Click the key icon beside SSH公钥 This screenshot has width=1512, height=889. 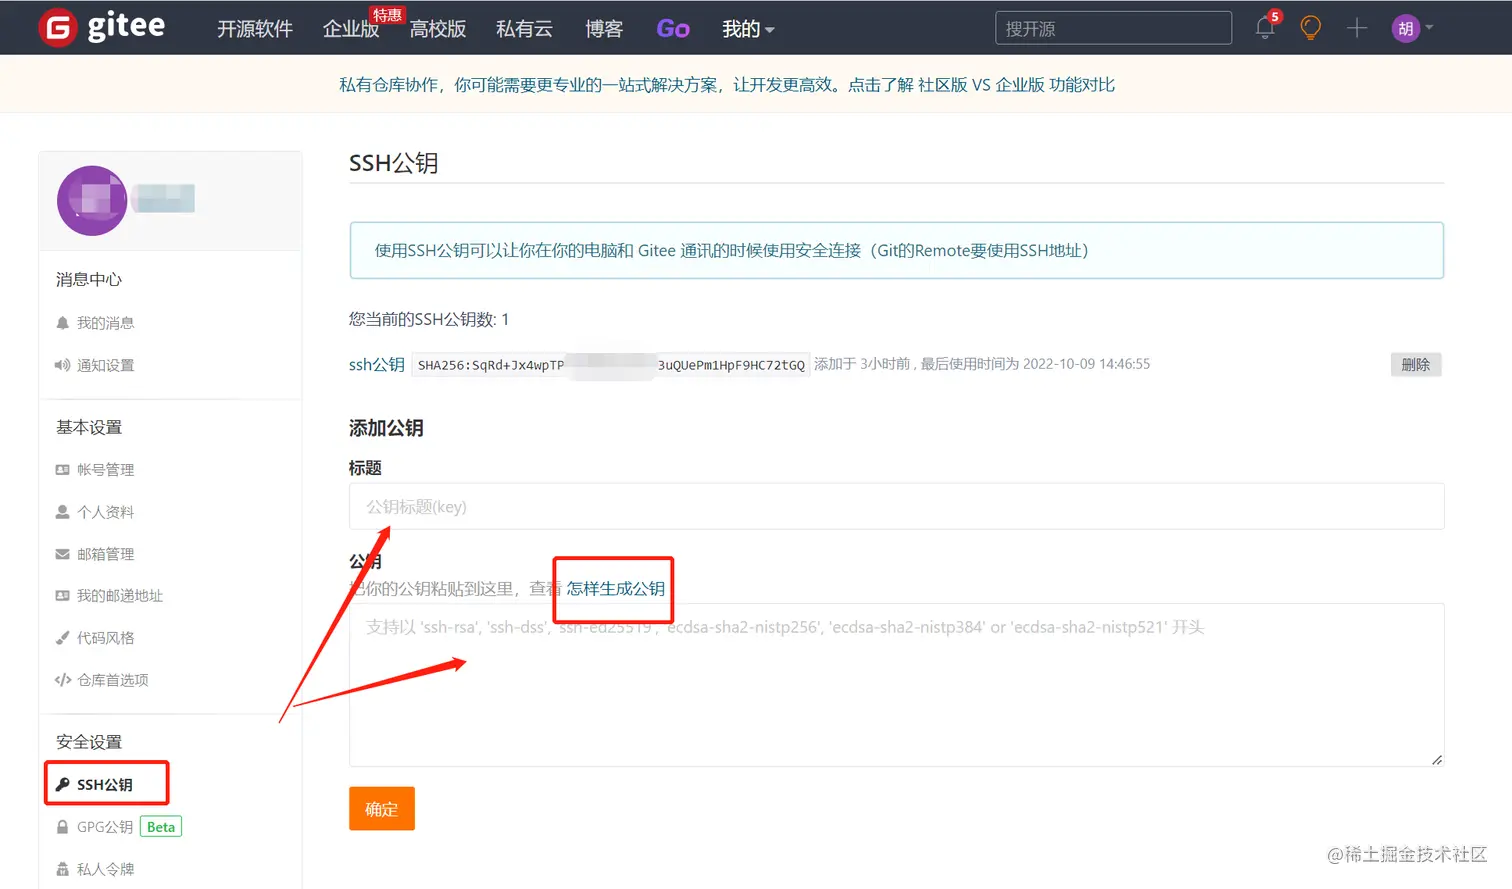pyautogui.click(x=62, y=785)
